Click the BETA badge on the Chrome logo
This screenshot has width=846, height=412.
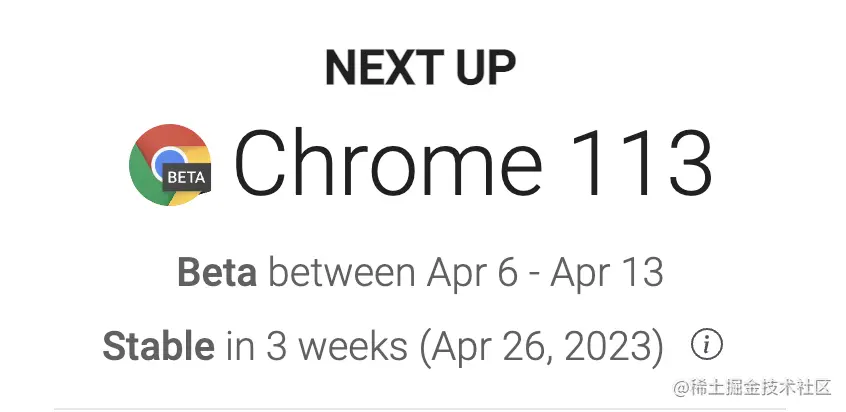pyautogui.click(x=186, y=177)
